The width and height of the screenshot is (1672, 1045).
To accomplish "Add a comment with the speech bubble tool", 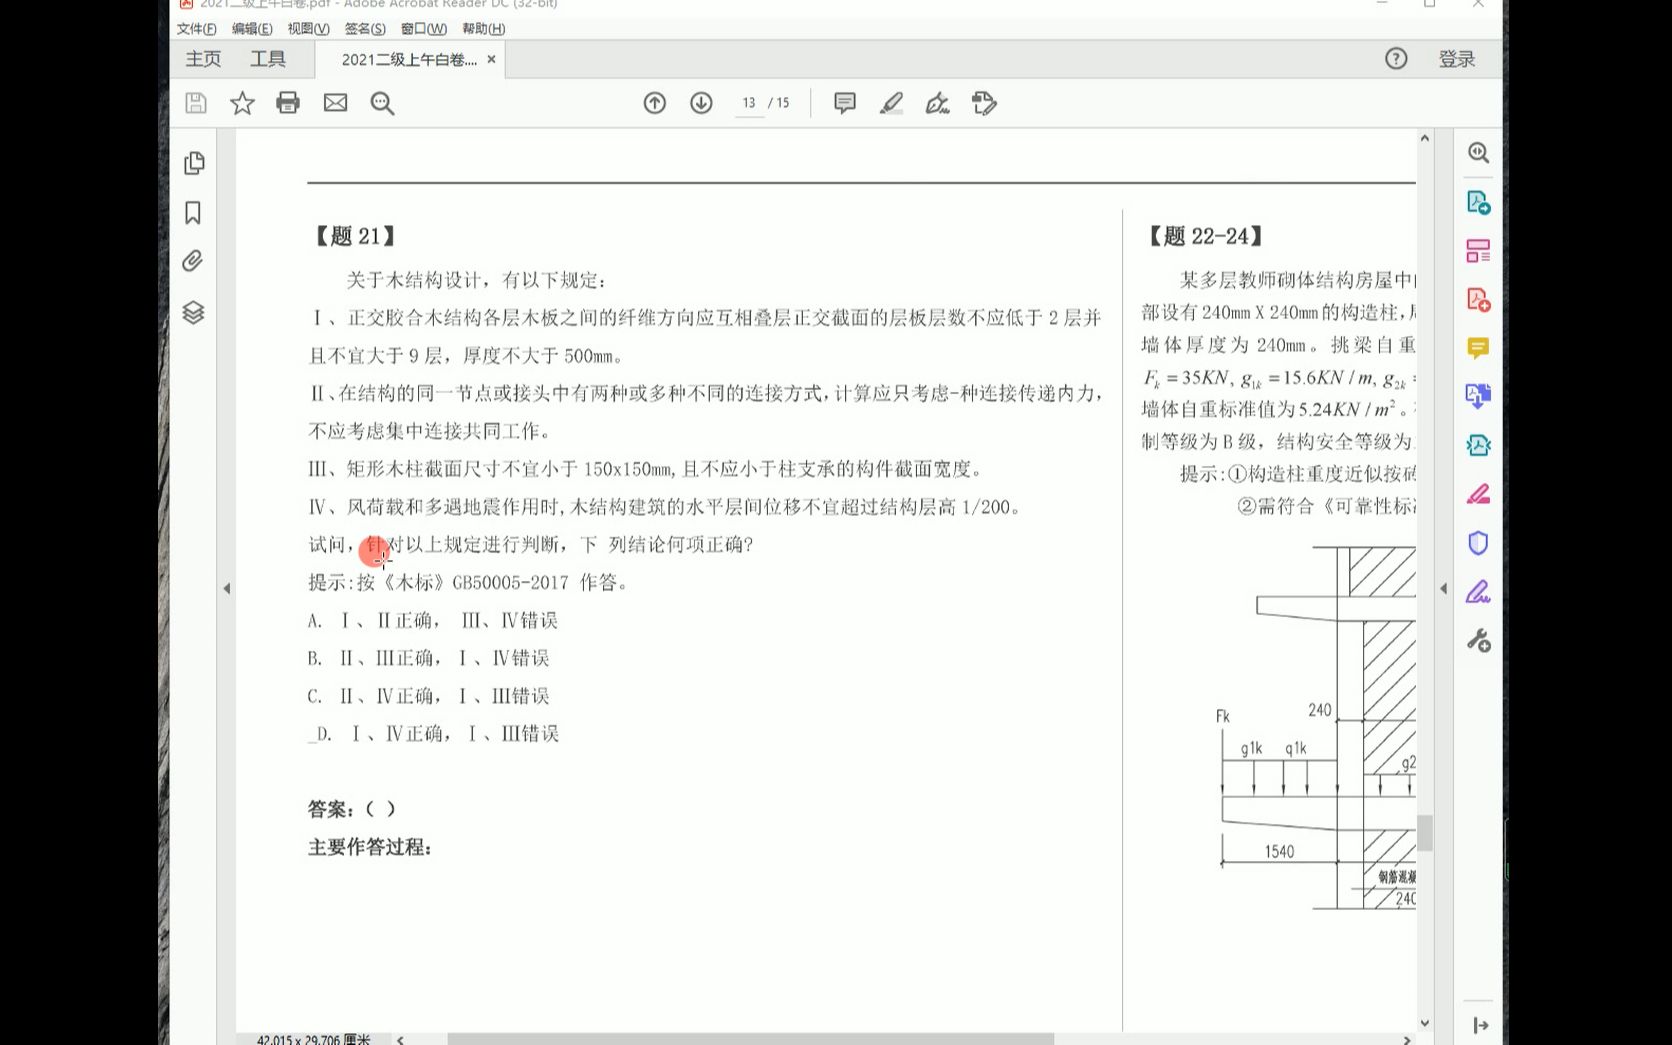I will point(845,102).
